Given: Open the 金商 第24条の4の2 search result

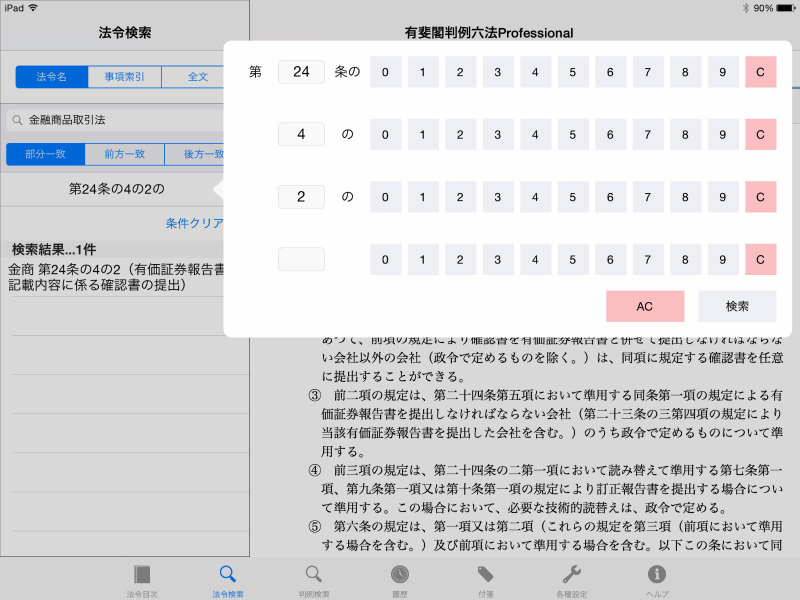Looking at the screenshot, I should (x=115, y=277).
